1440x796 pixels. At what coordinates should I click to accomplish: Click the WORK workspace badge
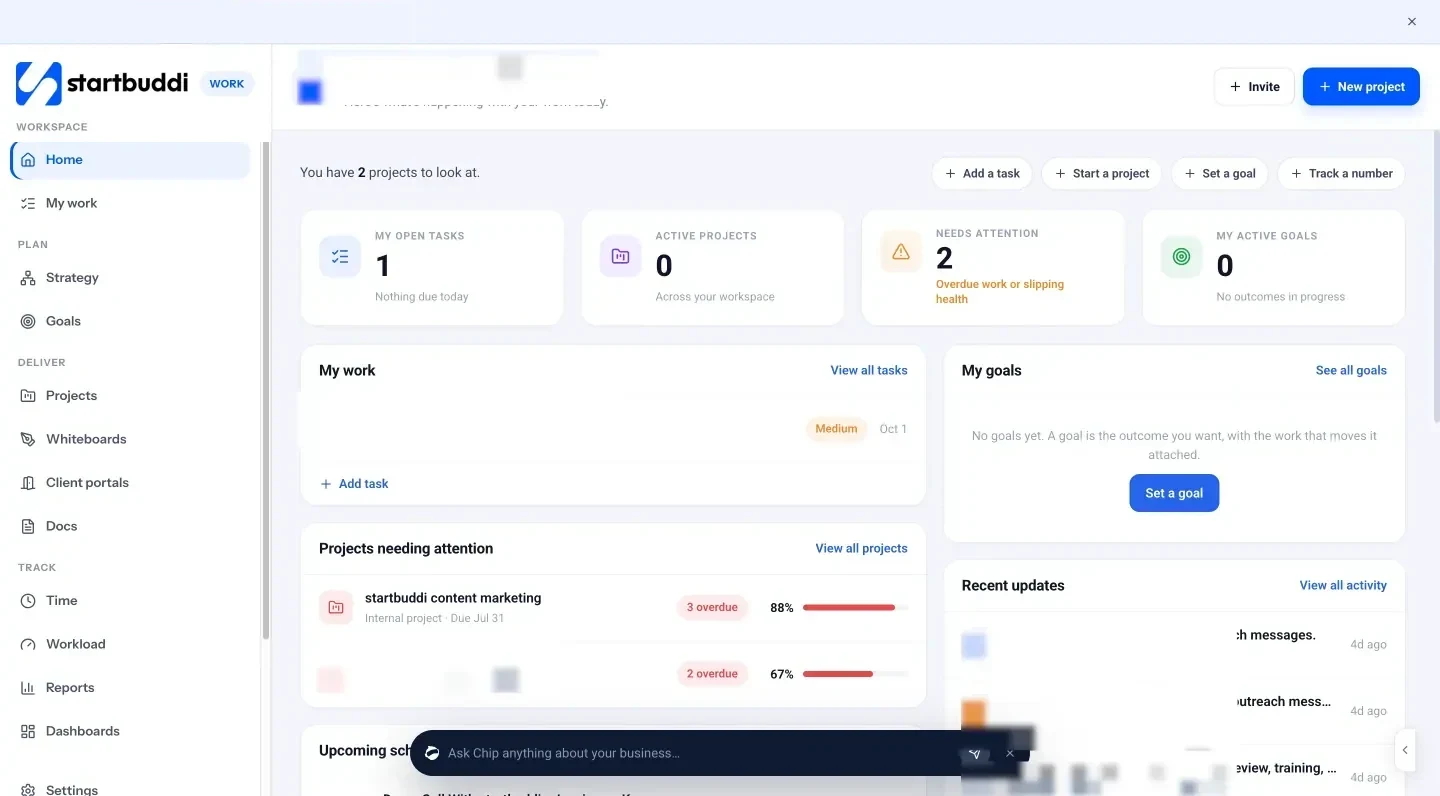[x=227, y=84]
